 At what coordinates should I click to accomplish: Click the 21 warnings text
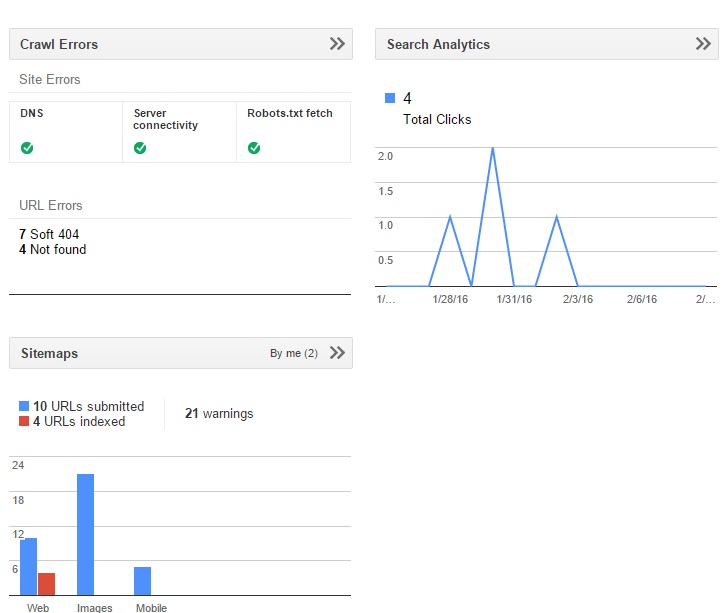point(219,414)
